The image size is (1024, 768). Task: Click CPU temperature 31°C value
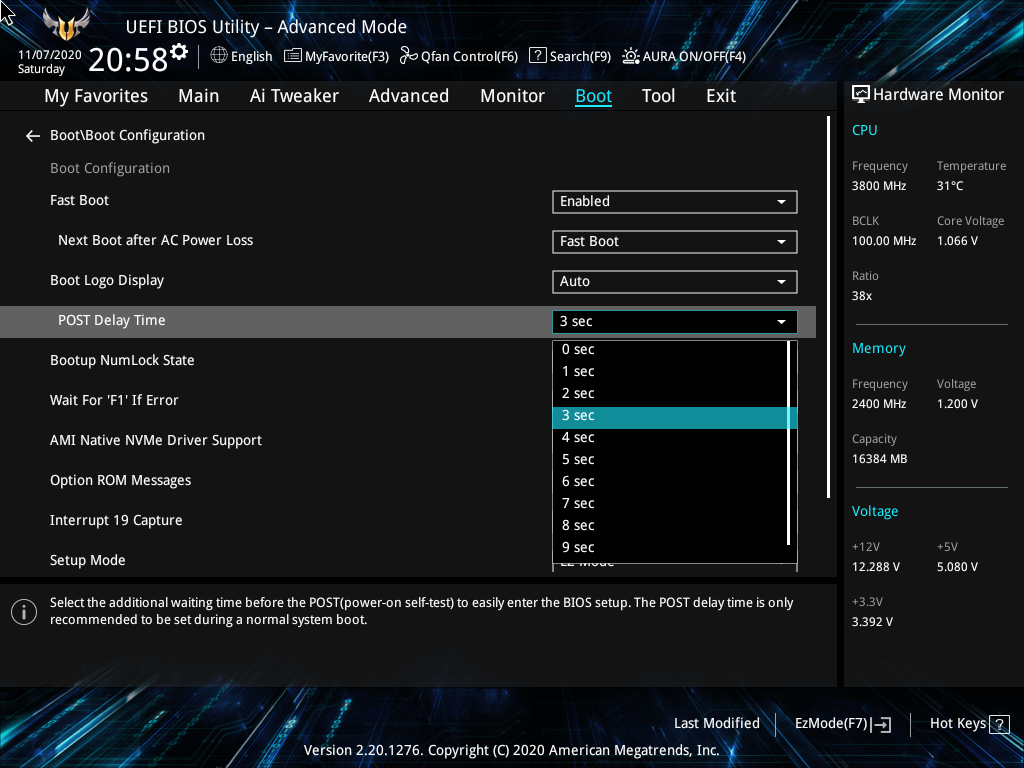click(950, 186)
